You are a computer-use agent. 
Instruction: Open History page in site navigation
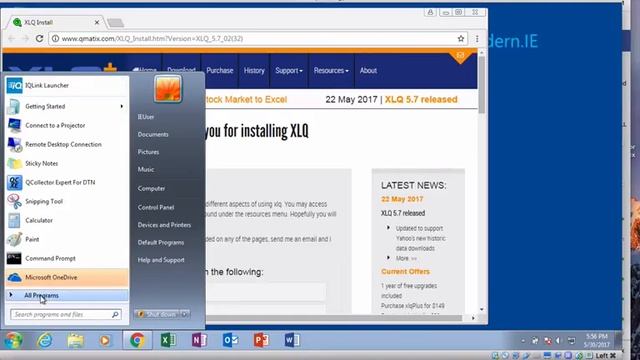point(254,71)
